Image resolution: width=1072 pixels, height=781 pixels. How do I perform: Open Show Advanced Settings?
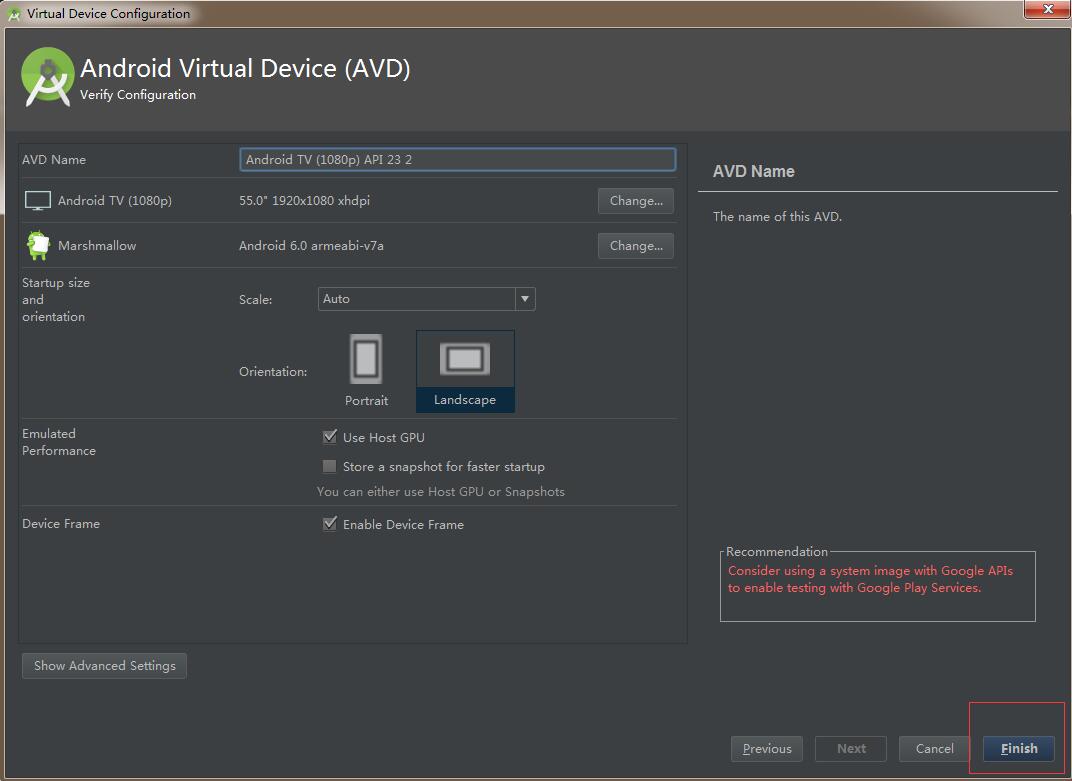(105, 665)
